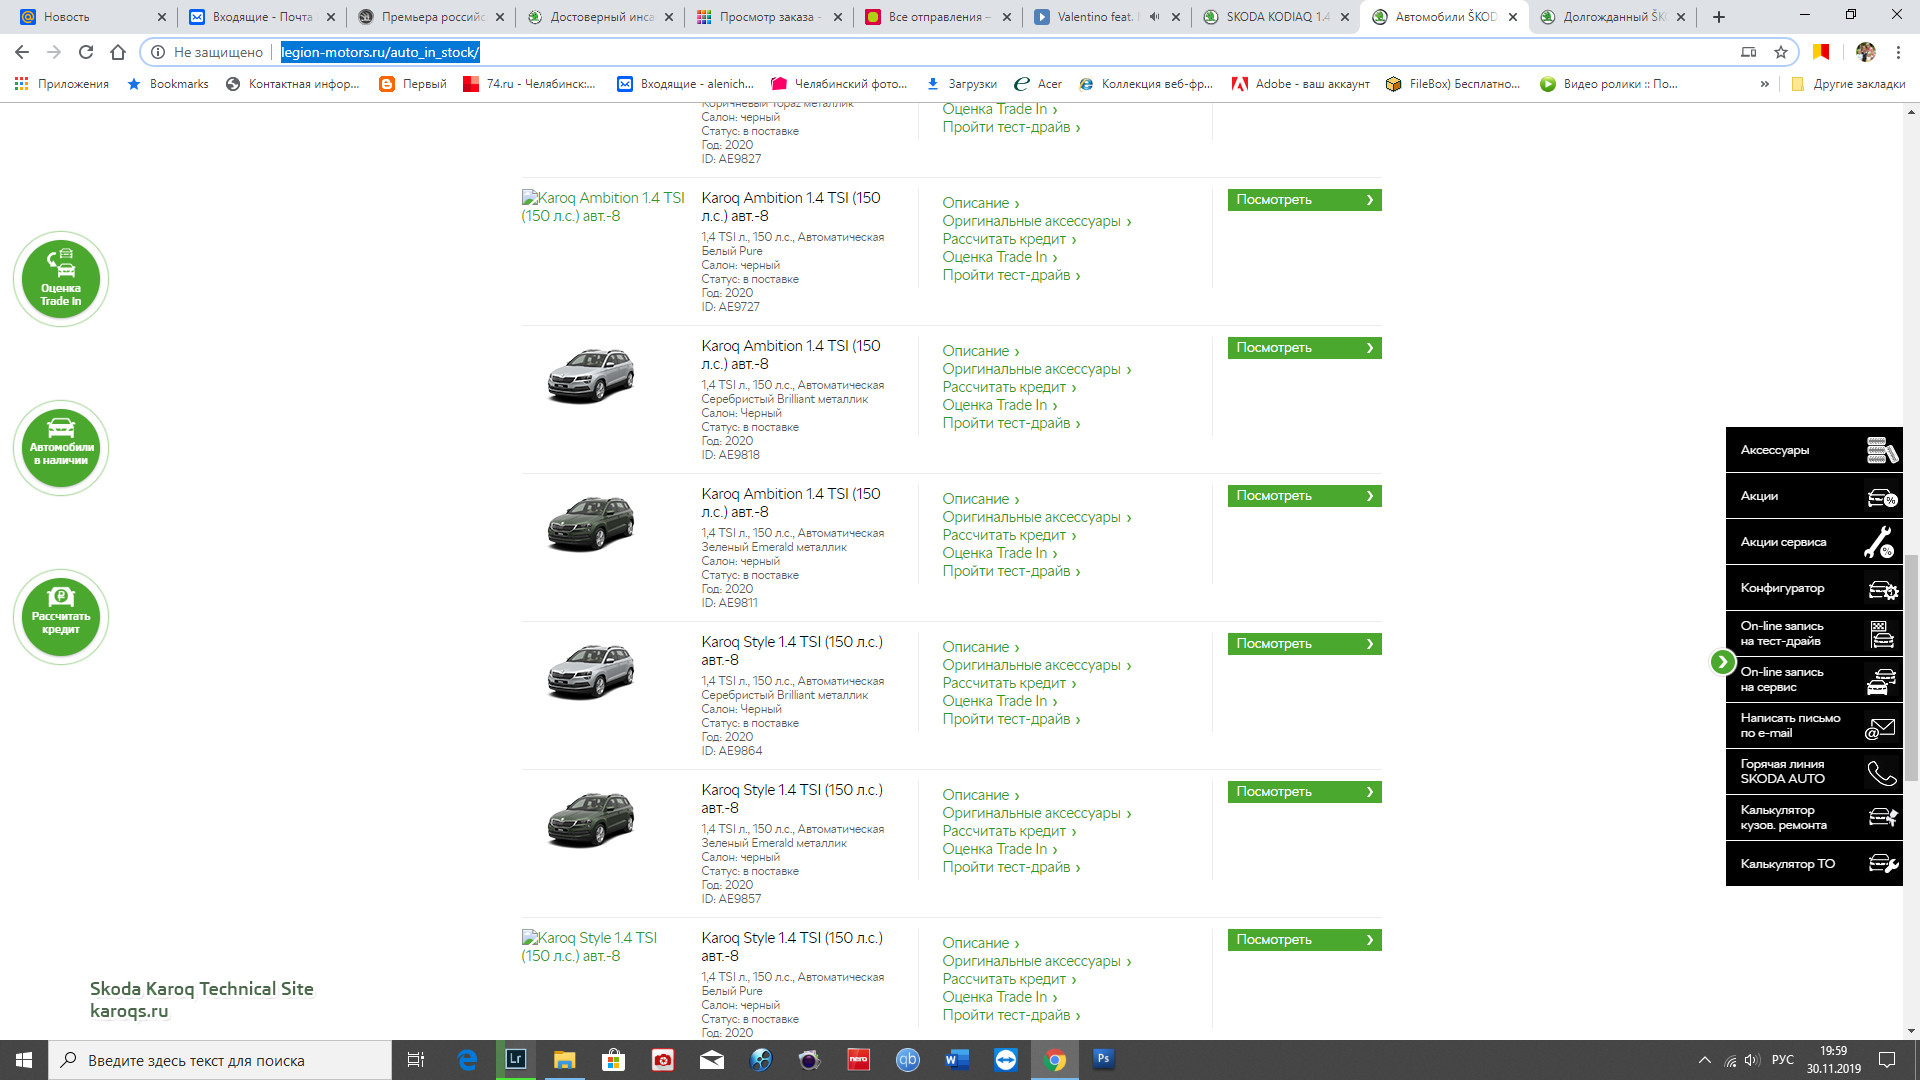
Task: Click Горячая линия SKODA AUTO phone item
Action: (x=1813, y=772)
